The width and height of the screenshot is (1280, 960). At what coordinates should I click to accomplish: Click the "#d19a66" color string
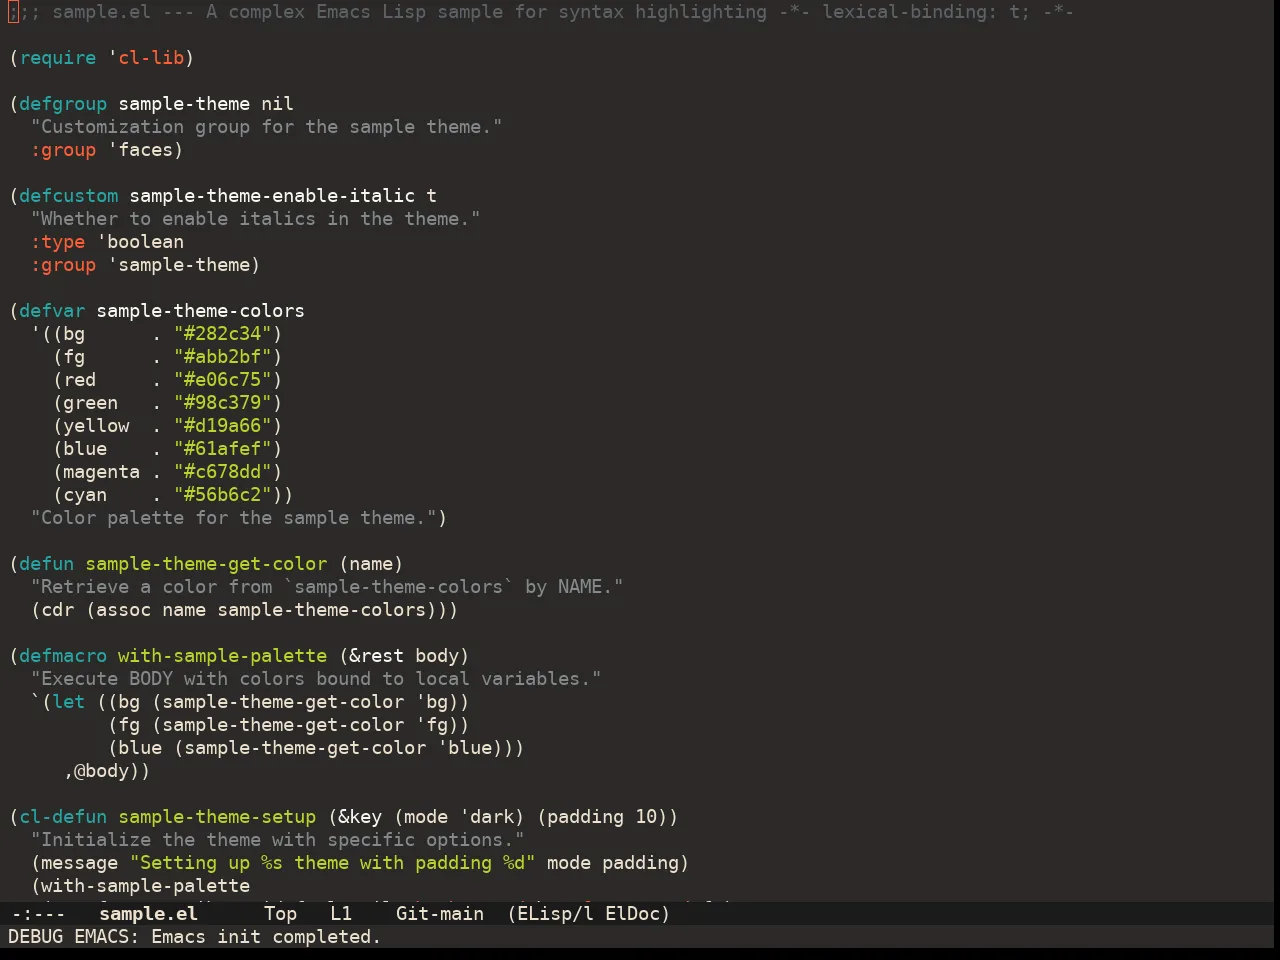tap(223, 426)
